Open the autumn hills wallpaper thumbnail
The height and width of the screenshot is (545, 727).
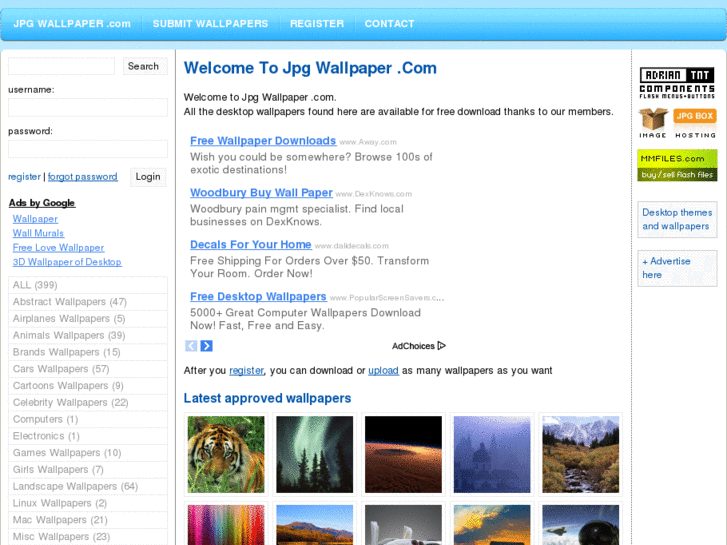pos(314,525)
